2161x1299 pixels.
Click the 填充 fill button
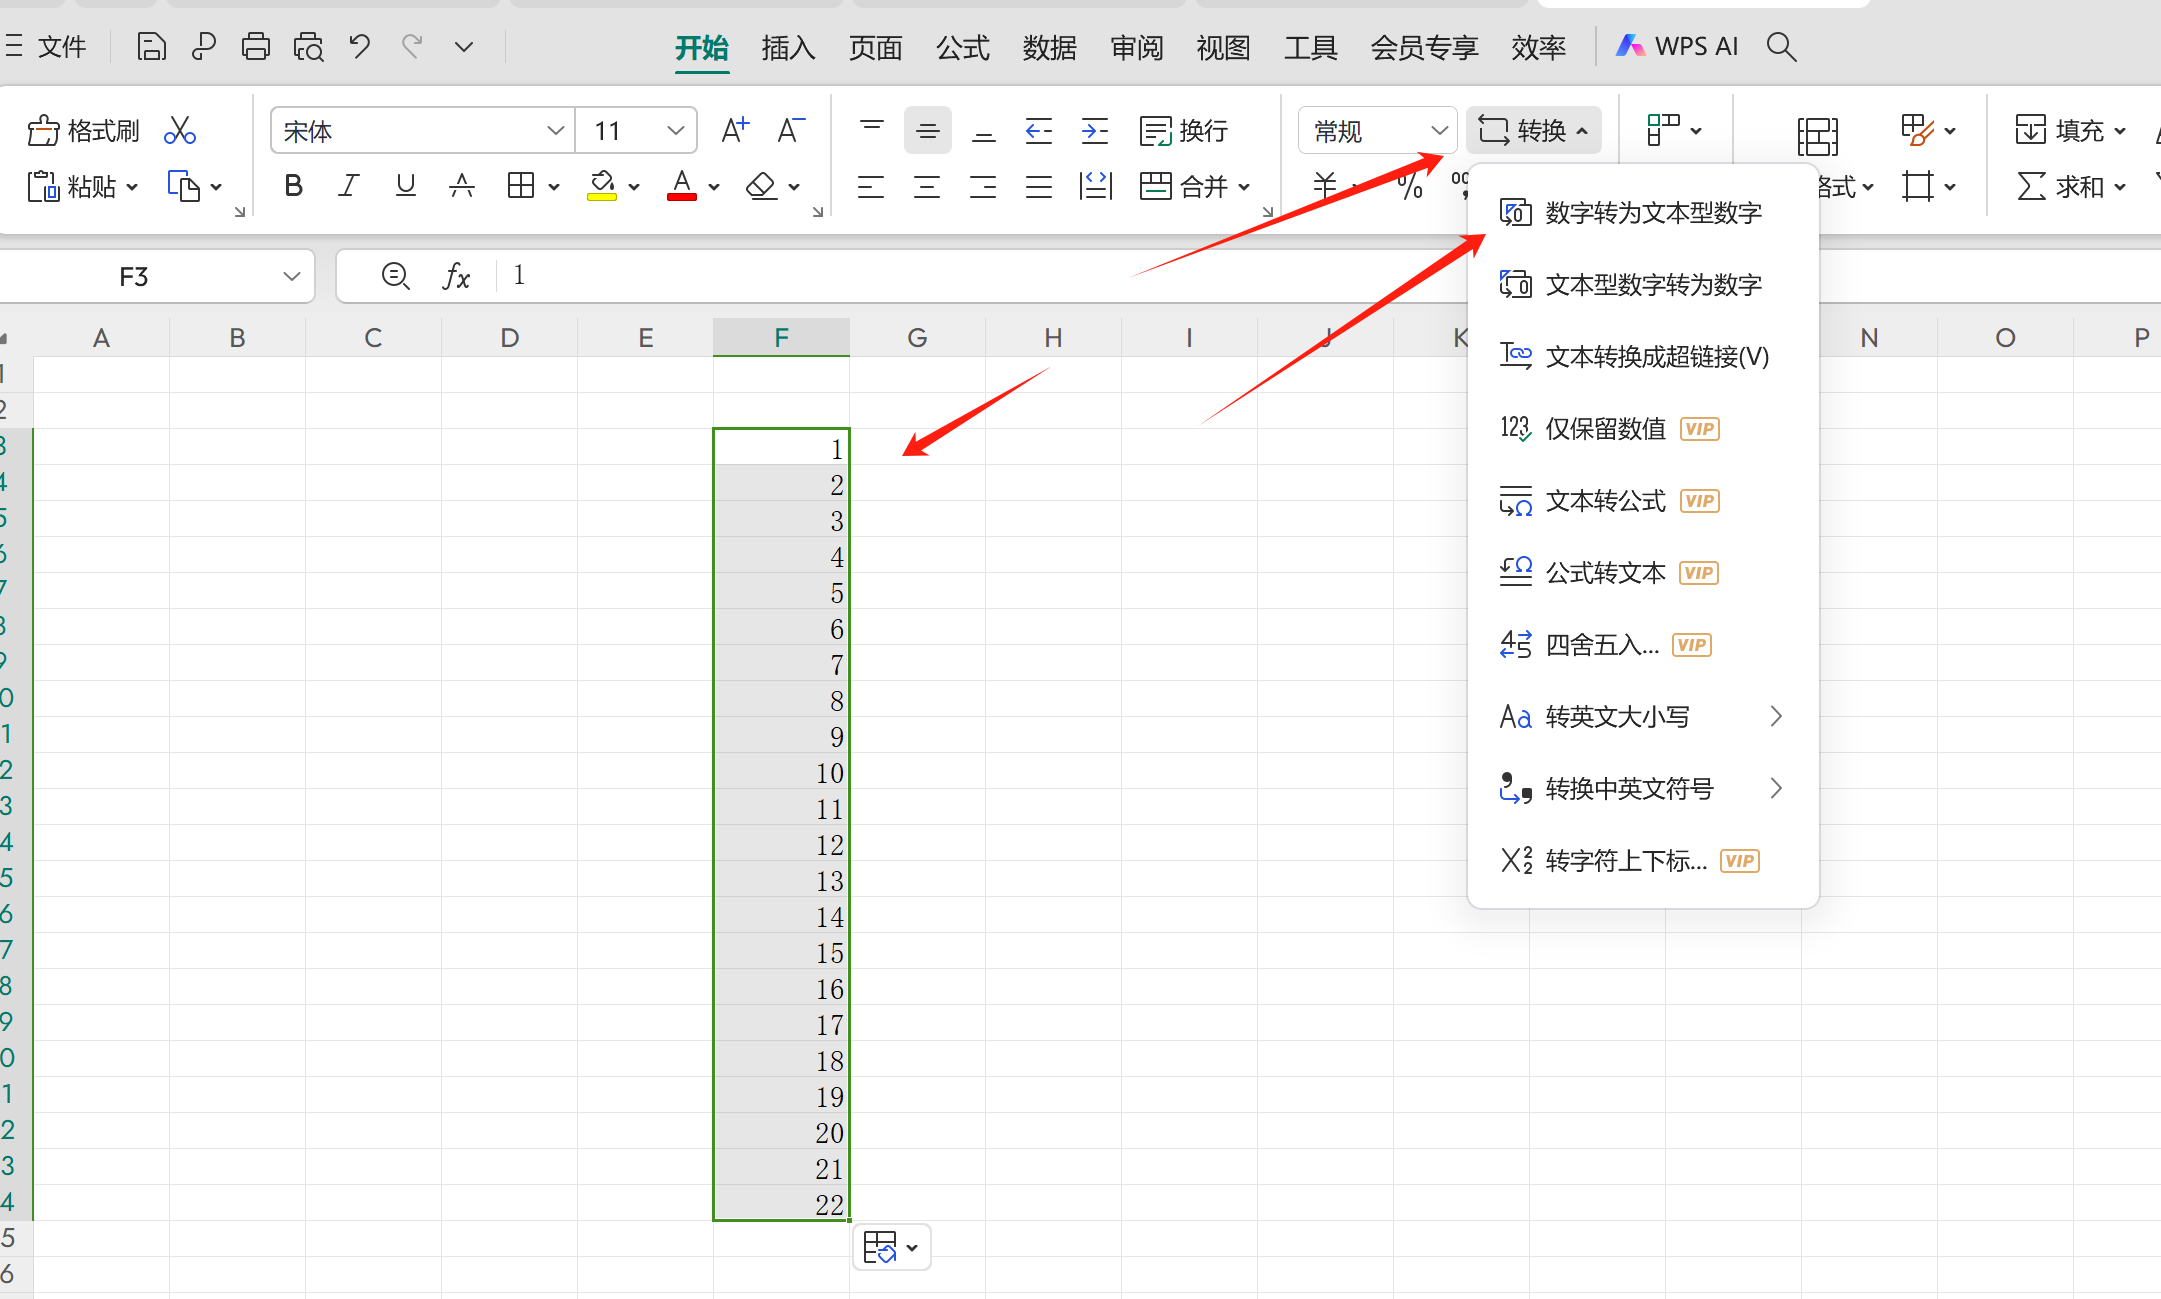(2070, 131)
